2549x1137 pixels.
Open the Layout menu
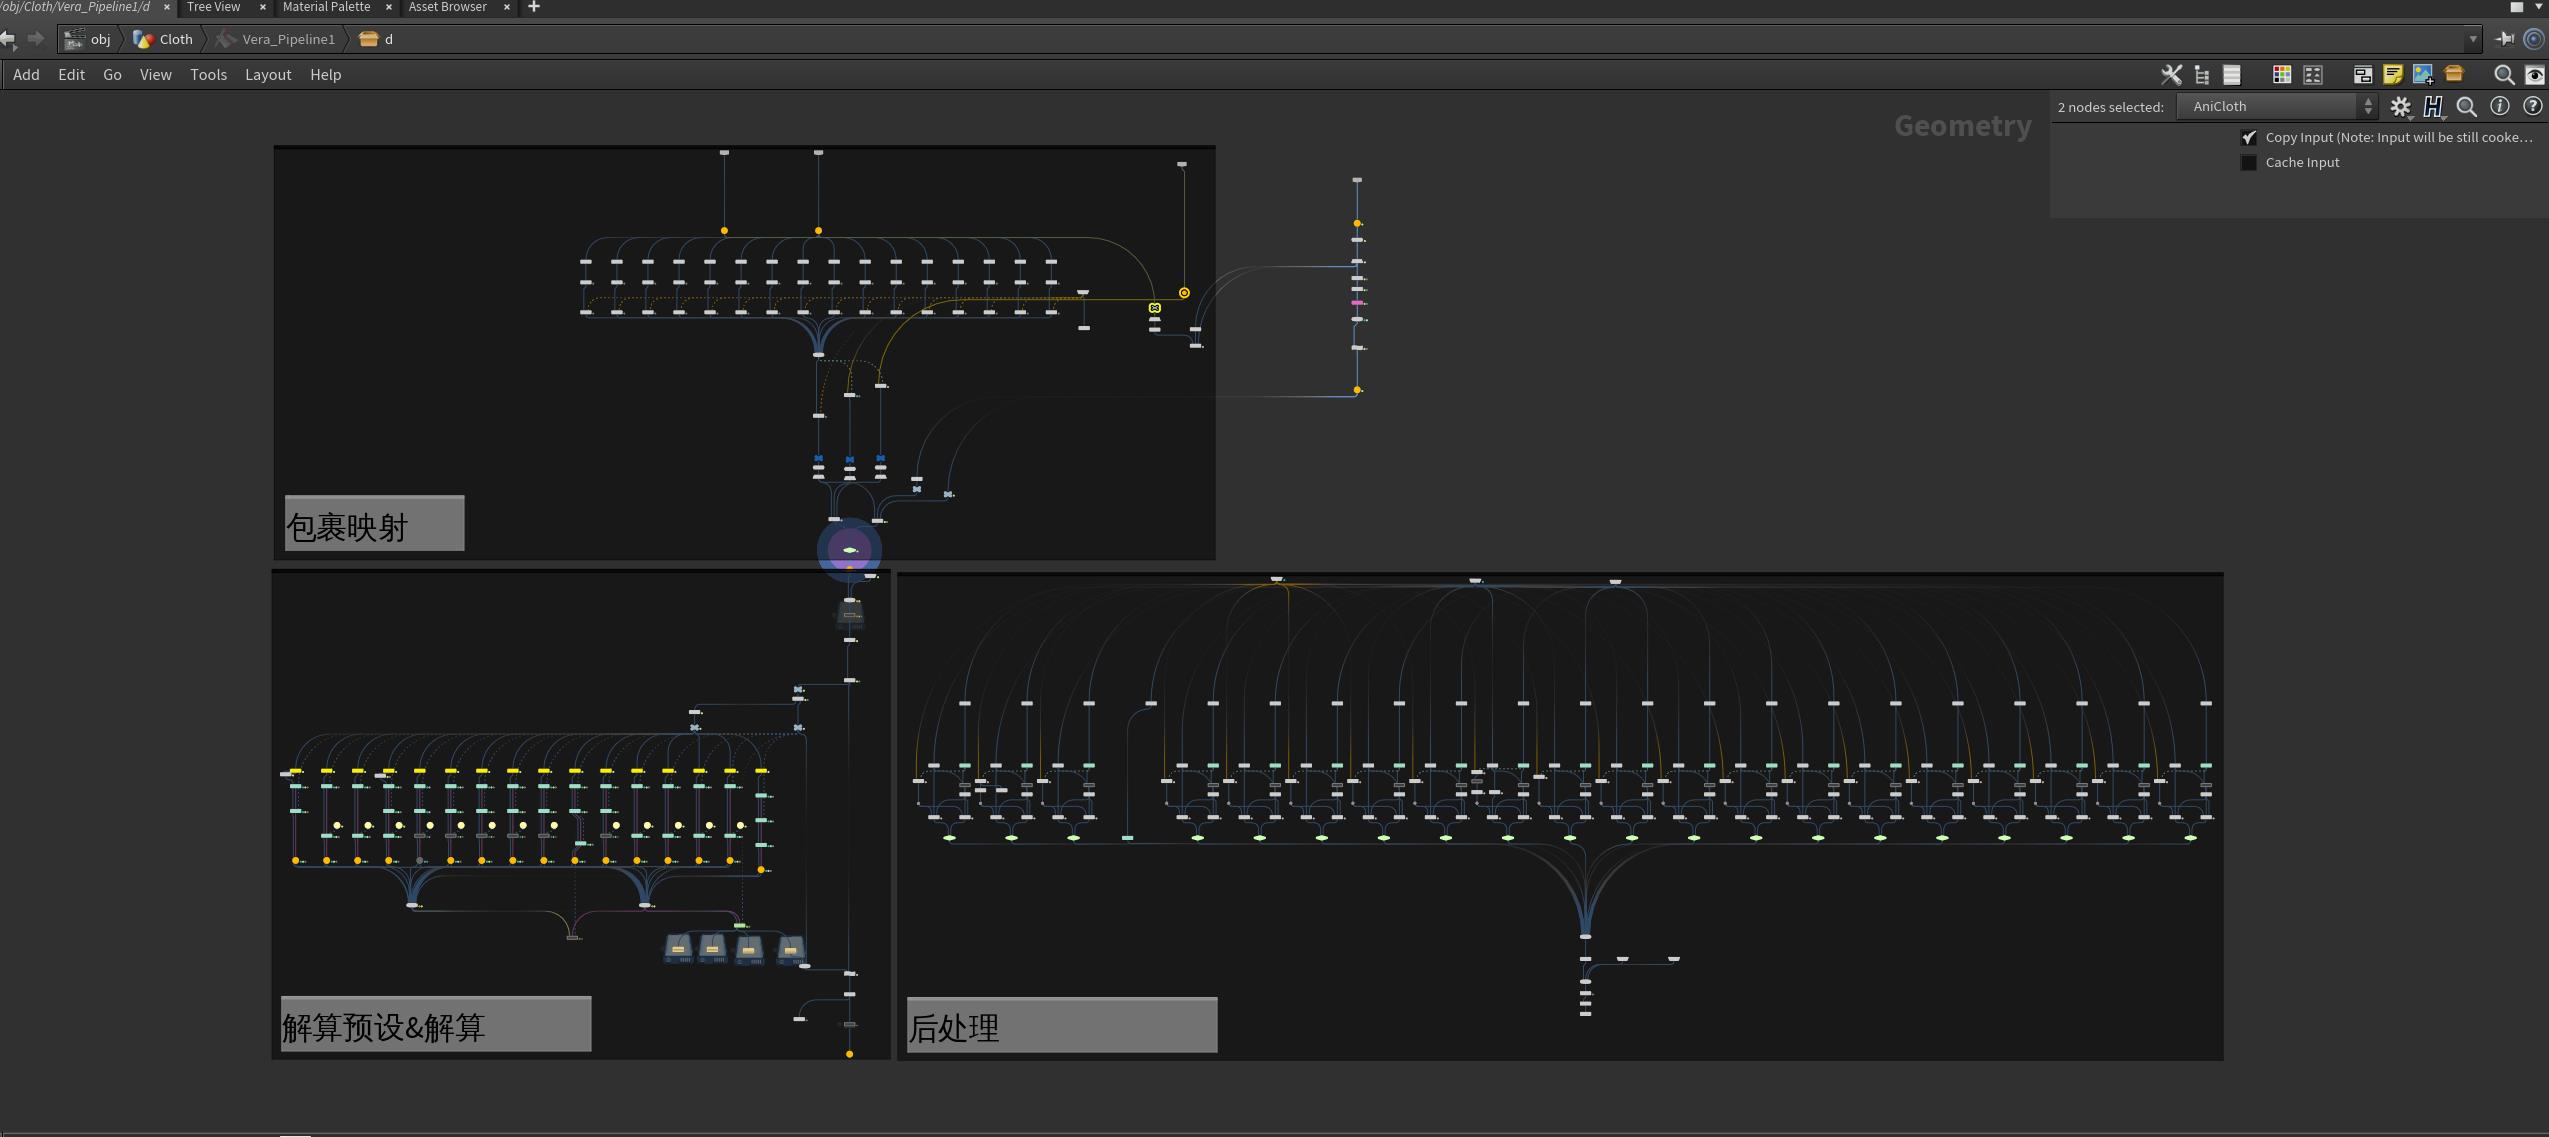point(268,75)
